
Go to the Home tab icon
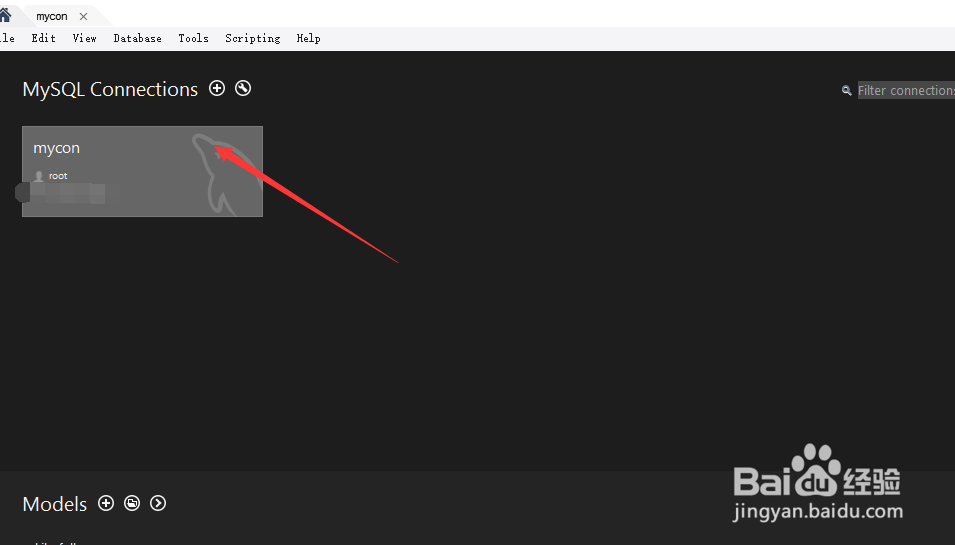pos(5,15)
